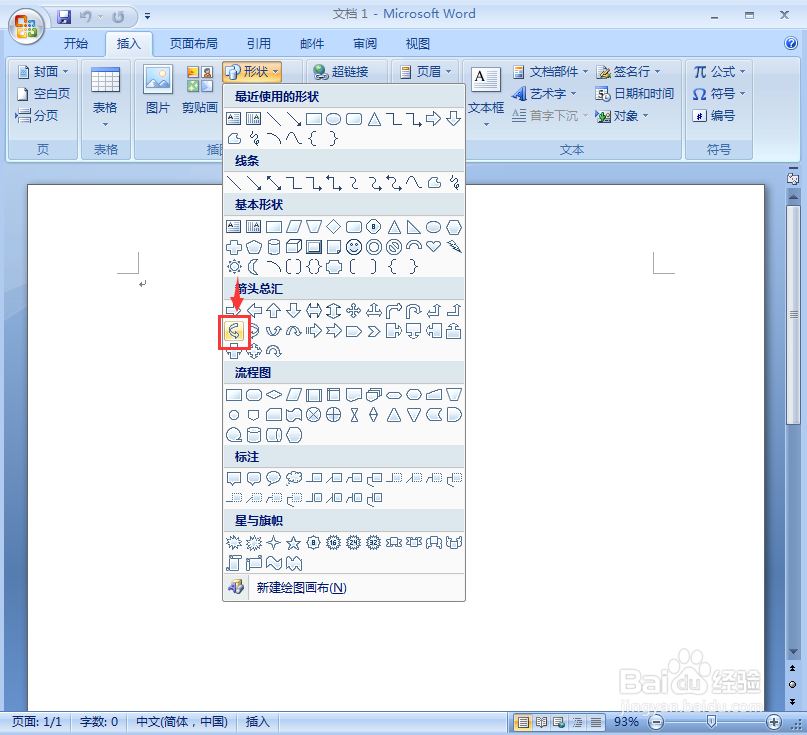Image resolution: width=807 pixels, height=735 pixels.
Task: Switch to print layout view
Action: pyautogui.click(x=523, y=722)
